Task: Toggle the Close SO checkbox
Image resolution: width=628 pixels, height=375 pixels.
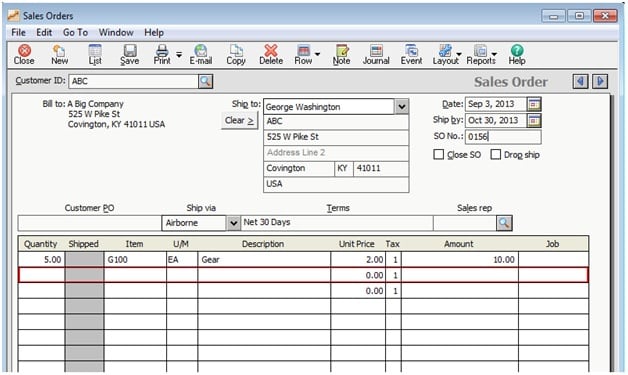Action: coord(439,154)
